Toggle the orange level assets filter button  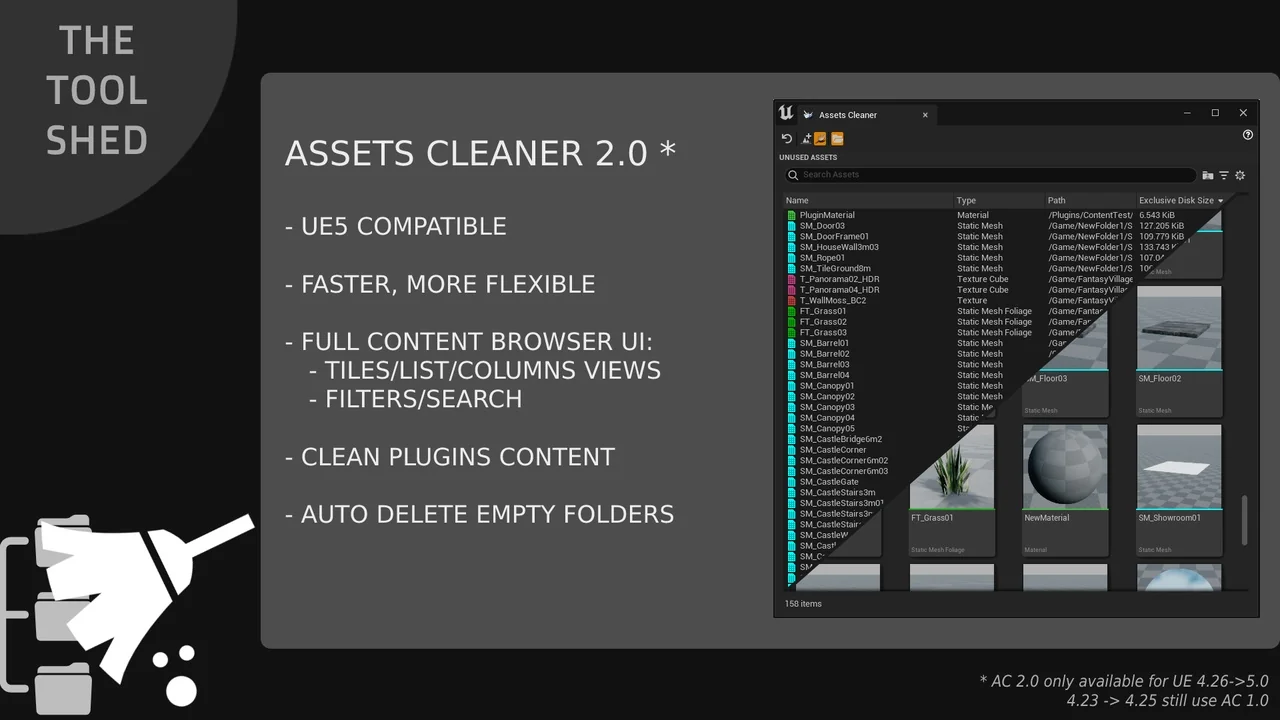click(x=820, y=139)
